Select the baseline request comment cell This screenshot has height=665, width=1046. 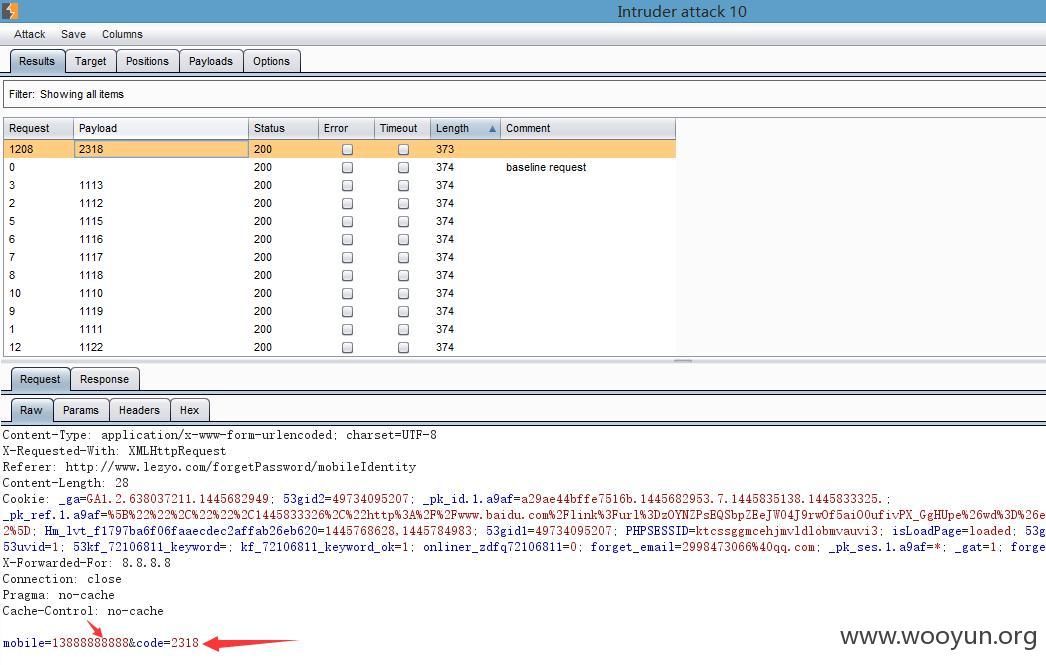pyautogui.click(x=588, y=167)
